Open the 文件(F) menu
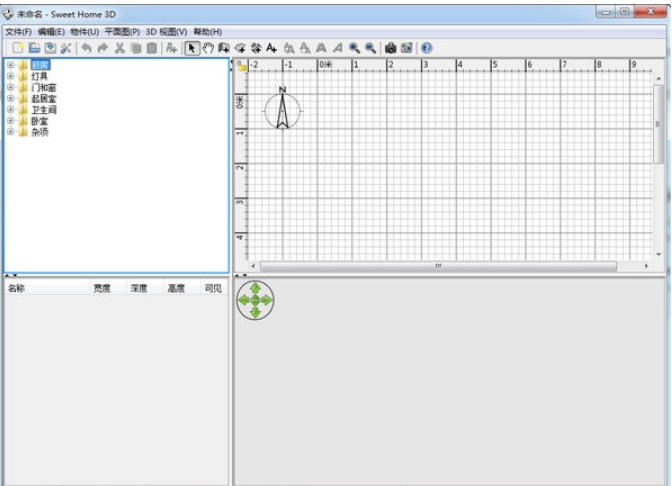 pos(19,32)
